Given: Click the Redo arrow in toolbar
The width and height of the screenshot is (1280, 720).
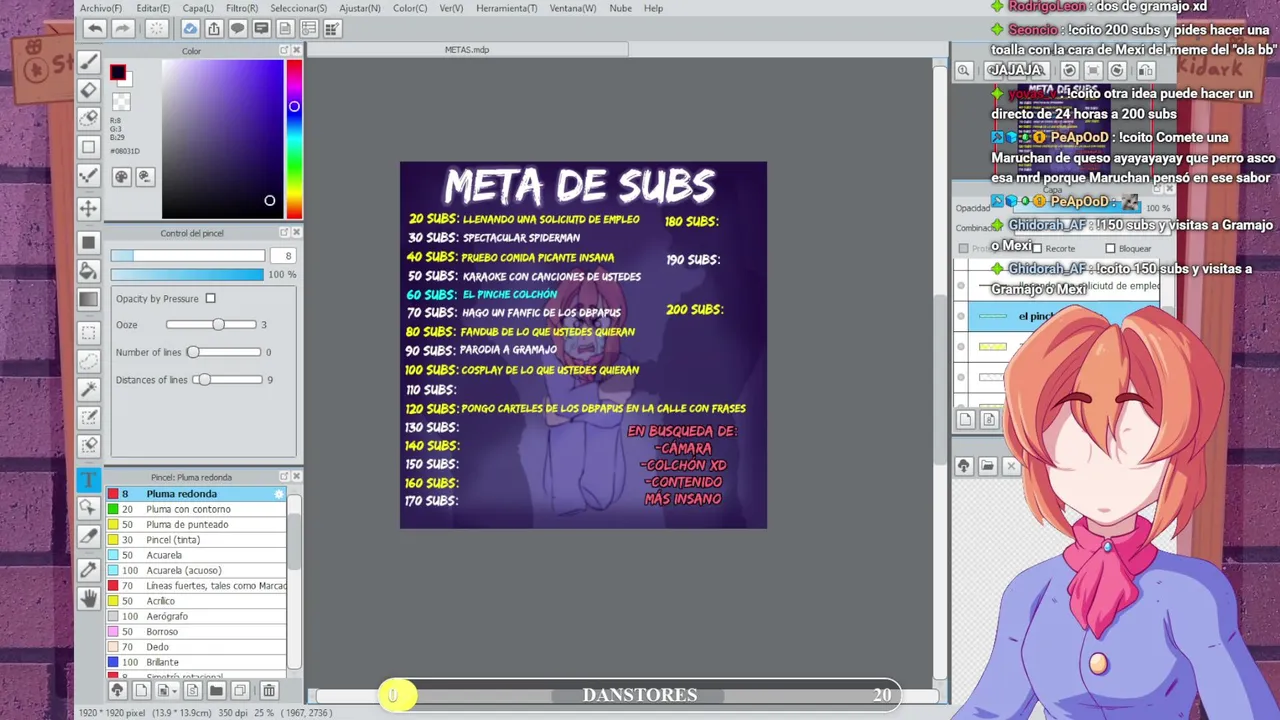Looking at the screenshot, I should (123, 29).
